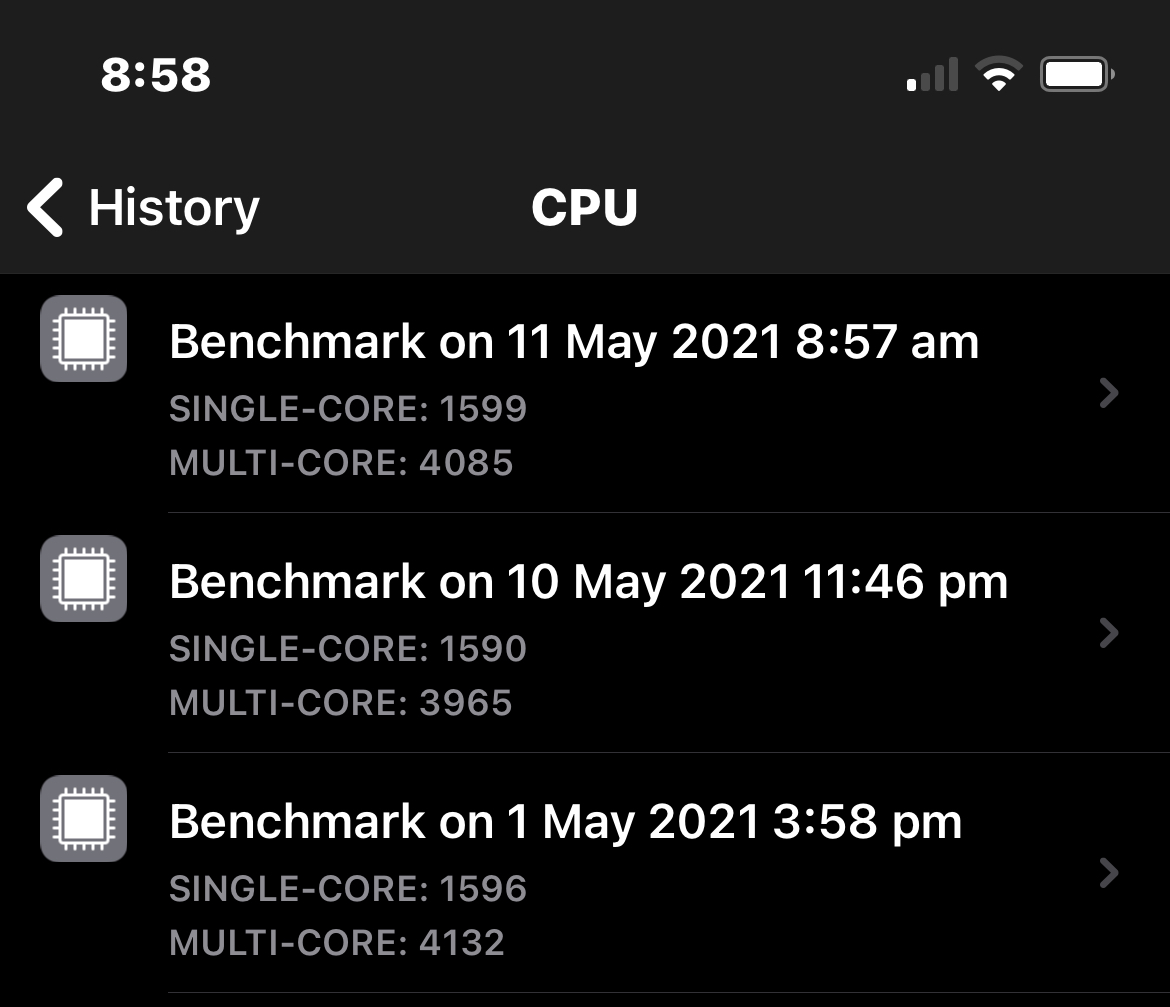Open Benchmark on 11 May 2021 8:57 am
This screenshot has height=1007, width=1170.
click(574, 342)
